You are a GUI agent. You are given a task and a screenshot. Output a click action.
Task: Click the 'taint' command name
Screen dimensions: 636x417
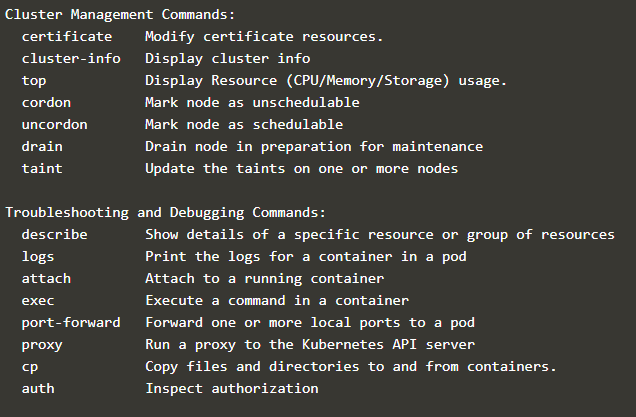click(x=41, y=168)
